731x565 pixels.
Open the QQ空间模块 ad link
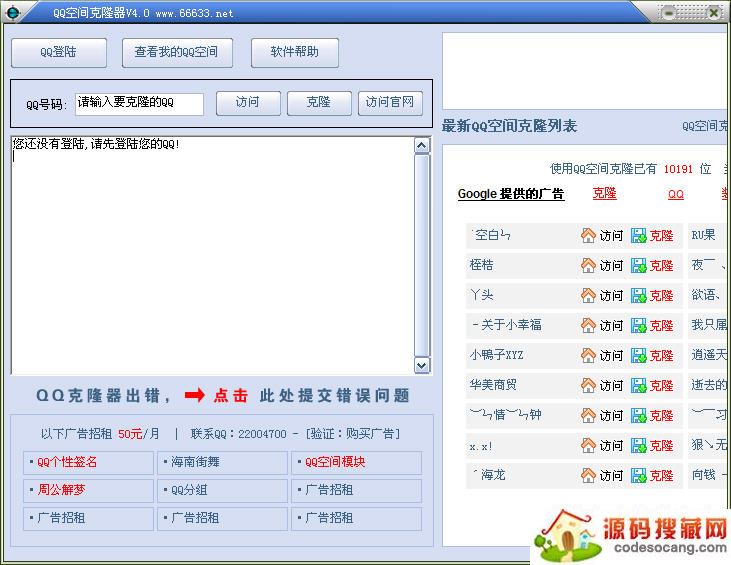pos(335,463)
